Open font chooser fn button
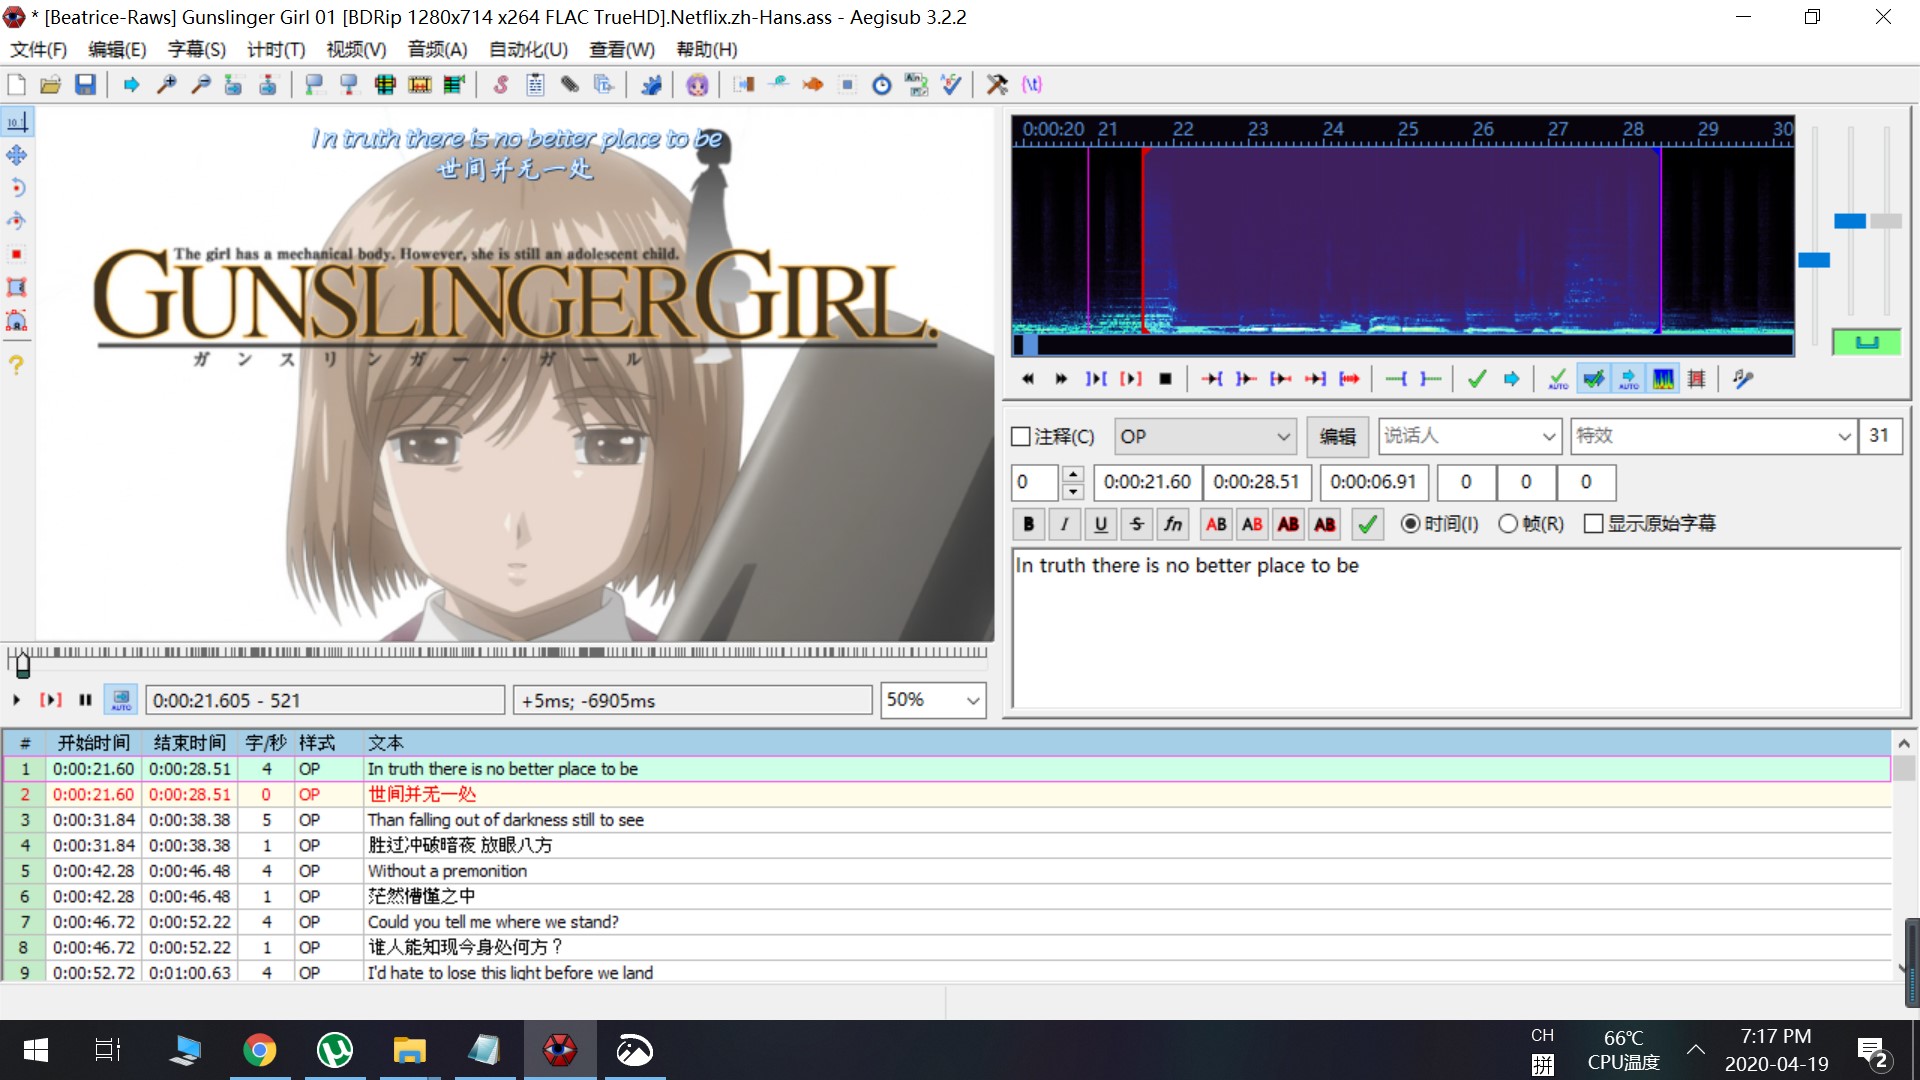Screen dimensions: 1920x1080 [1173, 524]
